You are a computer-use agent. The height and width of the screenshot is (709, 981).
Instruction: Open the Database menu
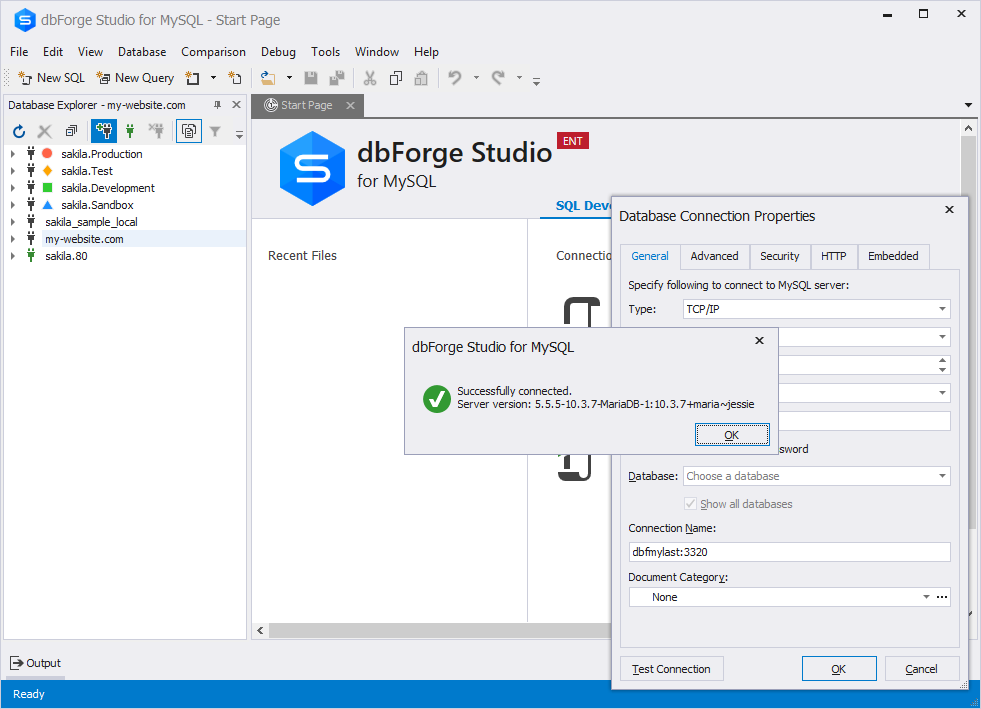click(x=142, y=52)
